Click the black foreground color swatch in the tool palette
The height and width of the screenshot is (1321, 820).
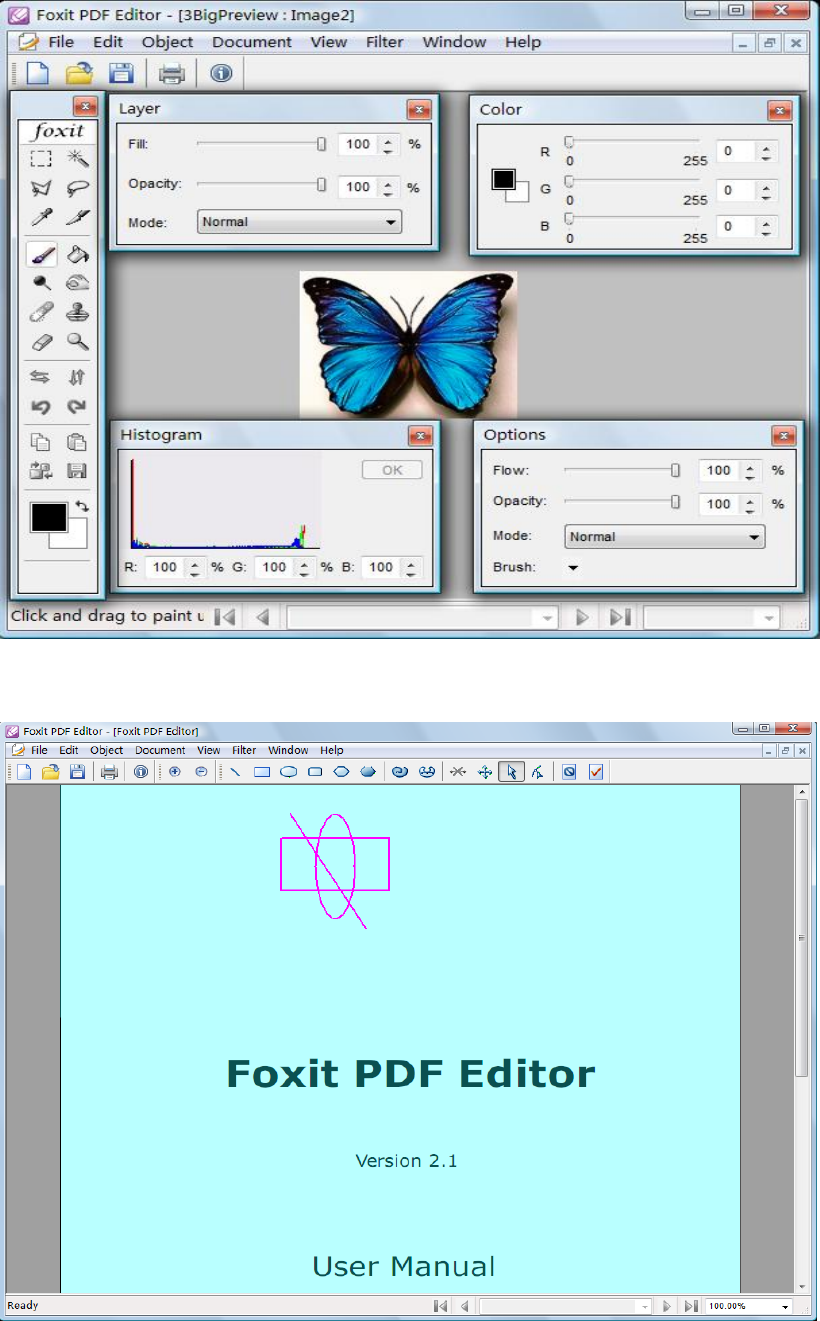coord(48,517)
